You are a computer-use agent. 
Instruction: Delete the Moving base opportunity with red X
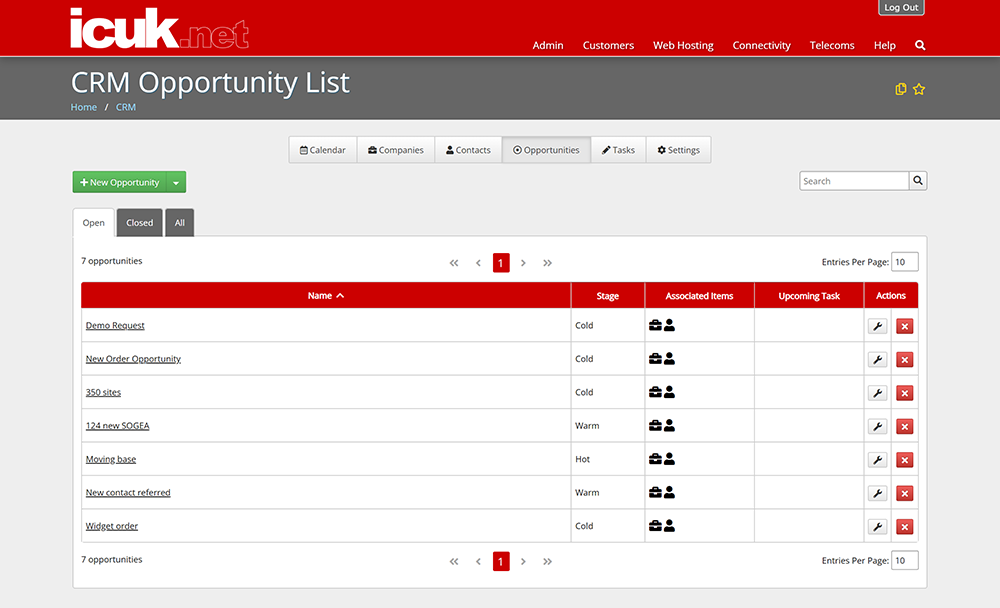point(904,460)
